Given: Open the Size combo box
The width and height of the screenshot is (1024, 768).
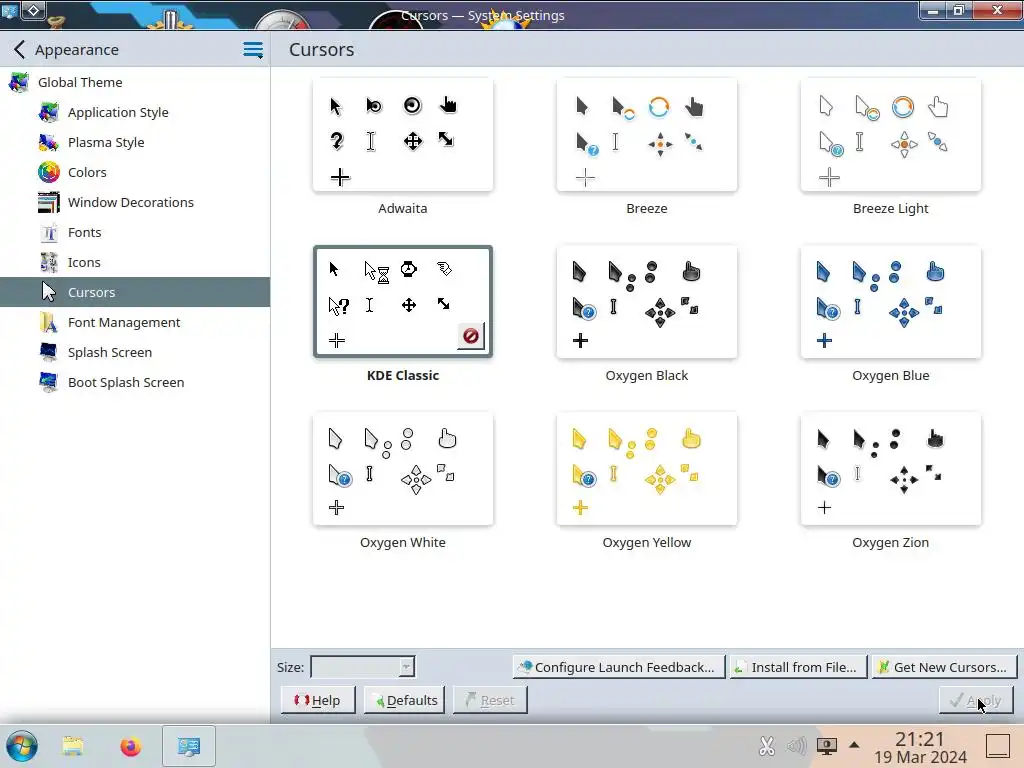Looking at the screenshot, I should click(362, 667).
